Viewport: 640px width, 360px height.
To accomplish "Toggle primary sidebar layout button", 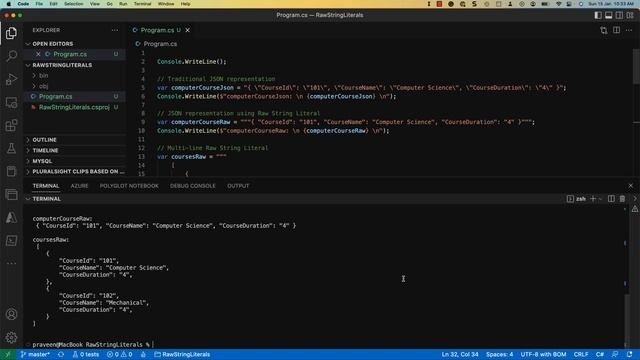I will tap(598, 15).
